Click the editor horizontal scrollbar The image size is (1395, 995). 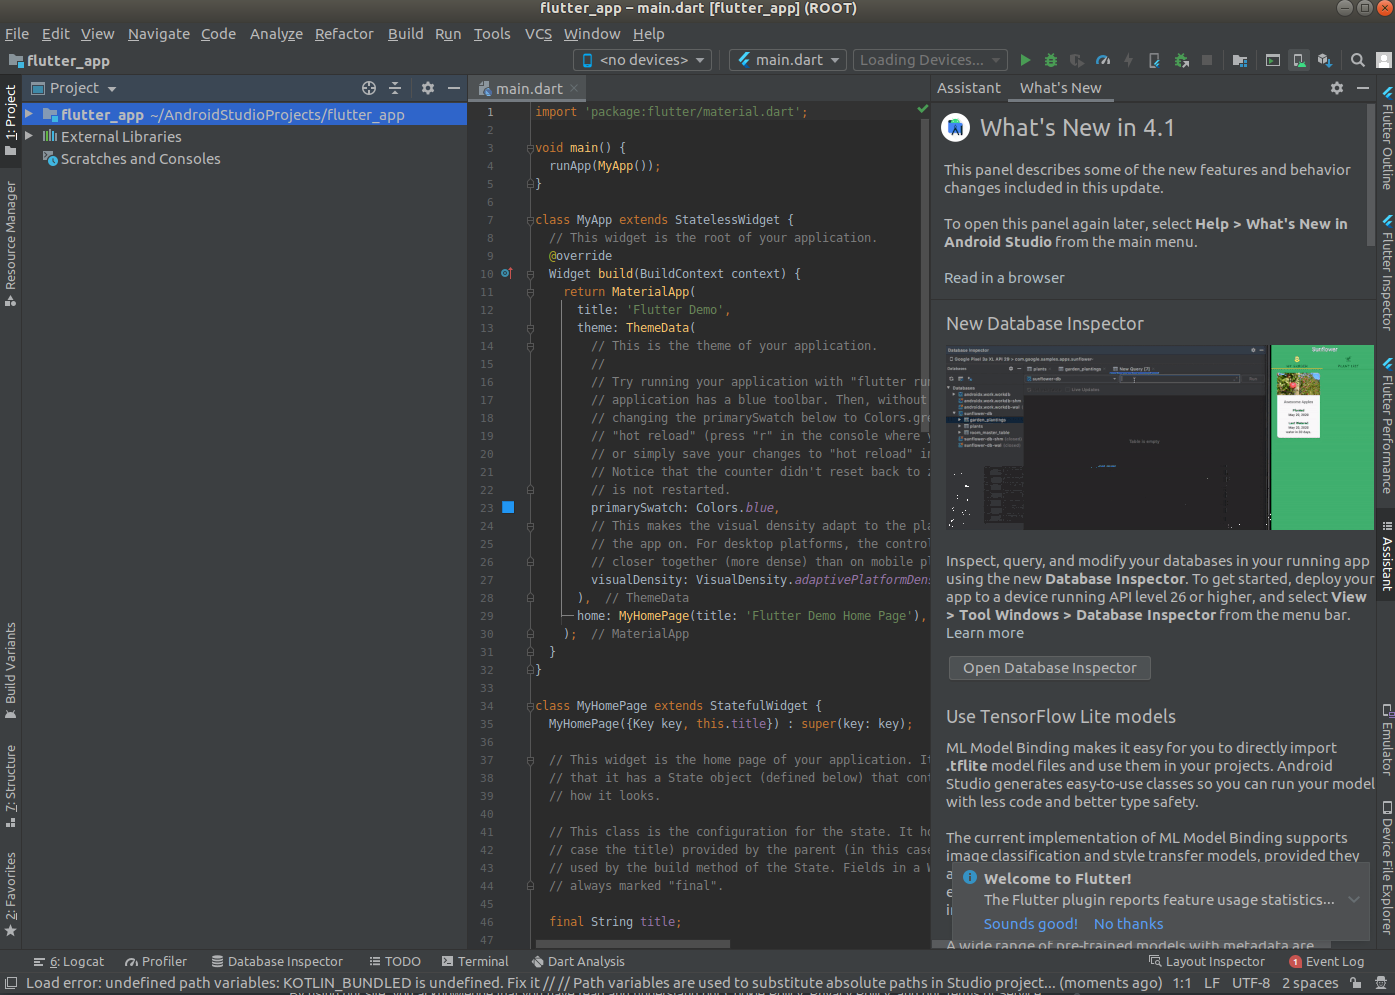click(633, 943)
